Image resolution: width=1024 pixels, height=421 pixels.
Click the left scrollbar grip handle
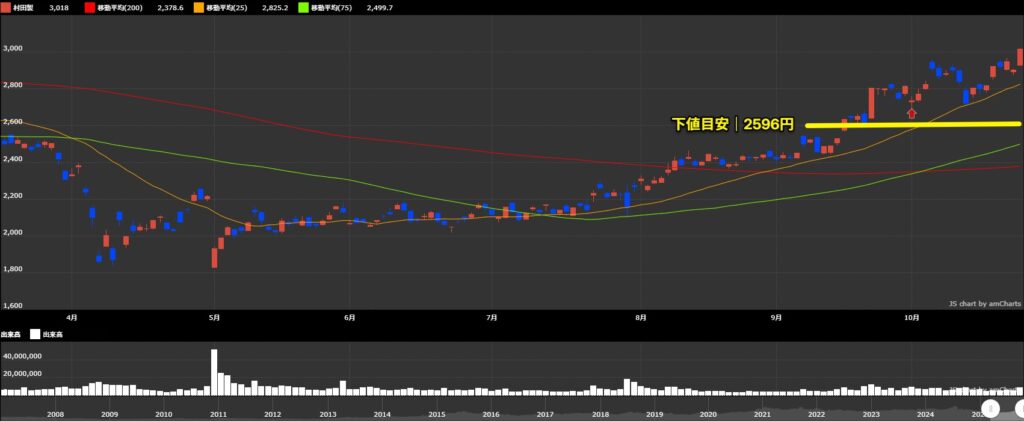click(990, 407)
